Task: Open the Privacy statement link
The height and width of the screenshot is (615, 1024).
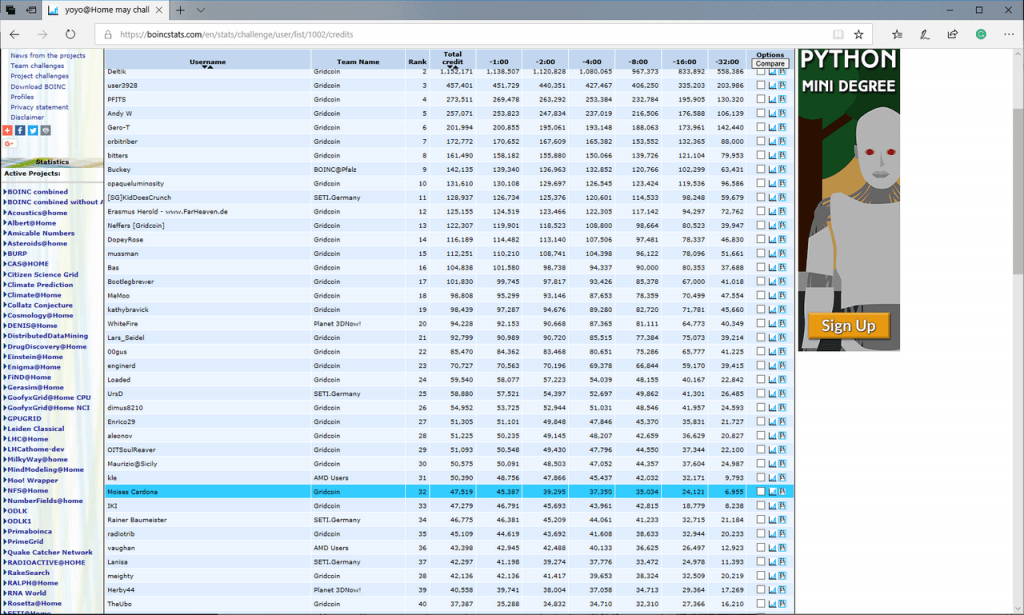Action: tap(39, 107)
